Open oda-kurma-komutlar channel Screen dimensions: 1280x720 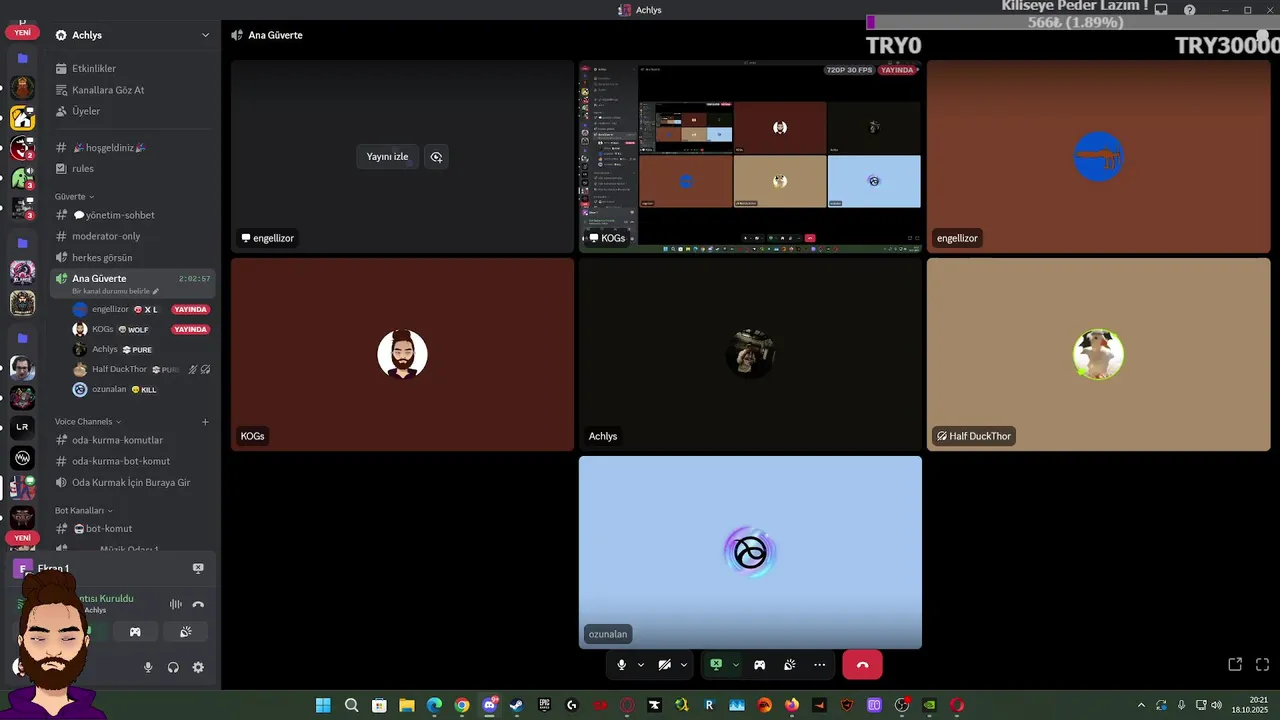pos(133,440)
